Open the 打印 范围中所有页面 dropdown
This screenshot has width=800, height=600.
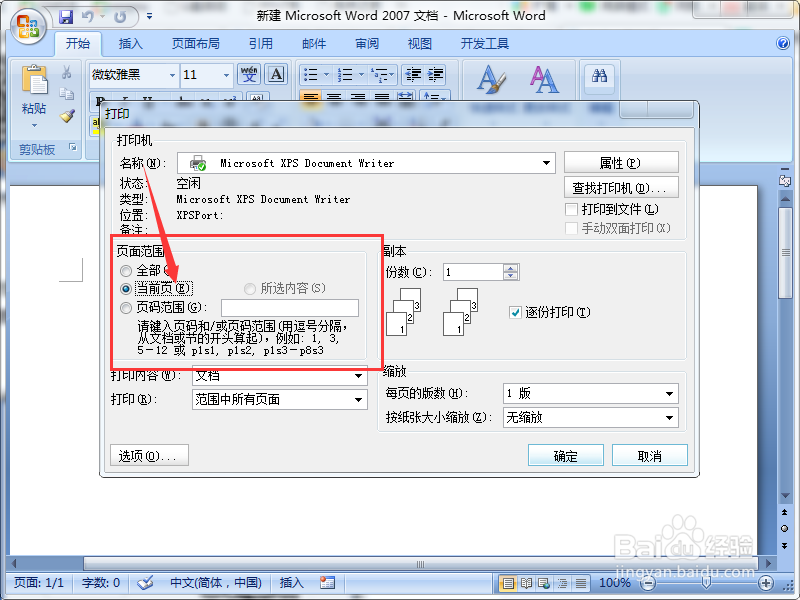359,399
